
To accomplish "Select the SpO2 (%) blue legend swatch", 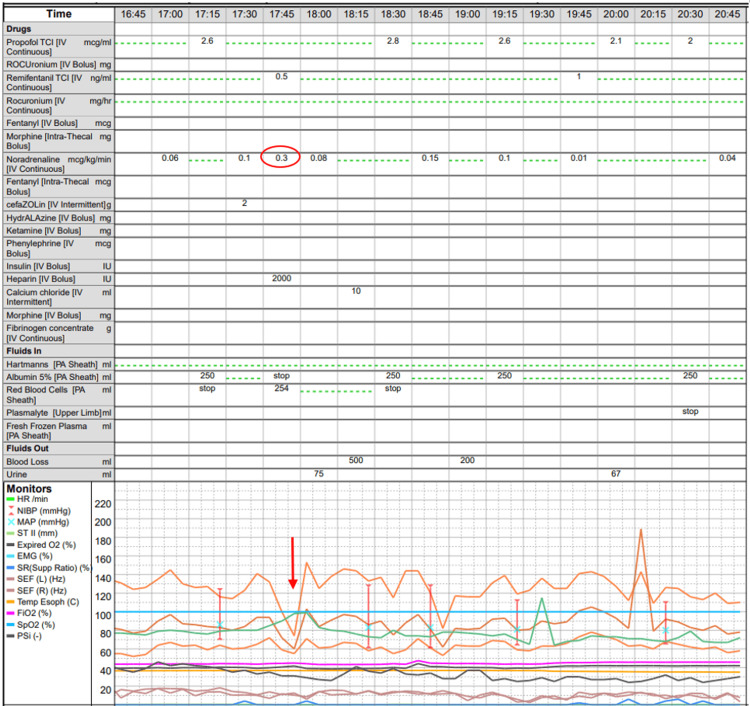I will click(11, 625).
